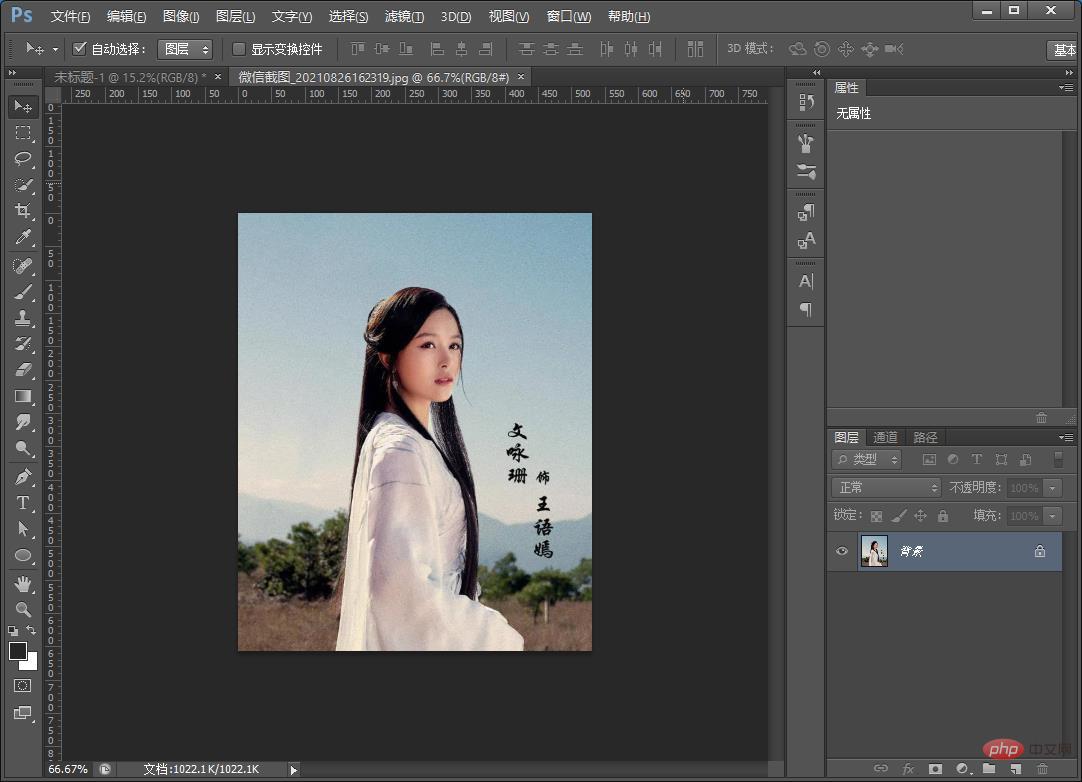The width and height of the screenshot is (1082, 782).
Task: Click the 背景 layer thumbnail
Action: click(874, 551)
